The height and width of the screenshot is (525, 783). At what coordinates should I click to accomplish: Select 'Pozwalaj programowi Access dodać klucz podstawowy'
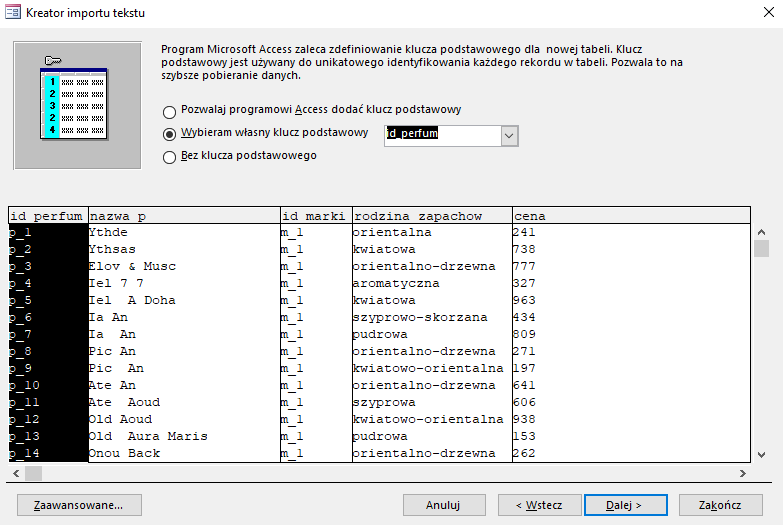[x=312, y=110]
